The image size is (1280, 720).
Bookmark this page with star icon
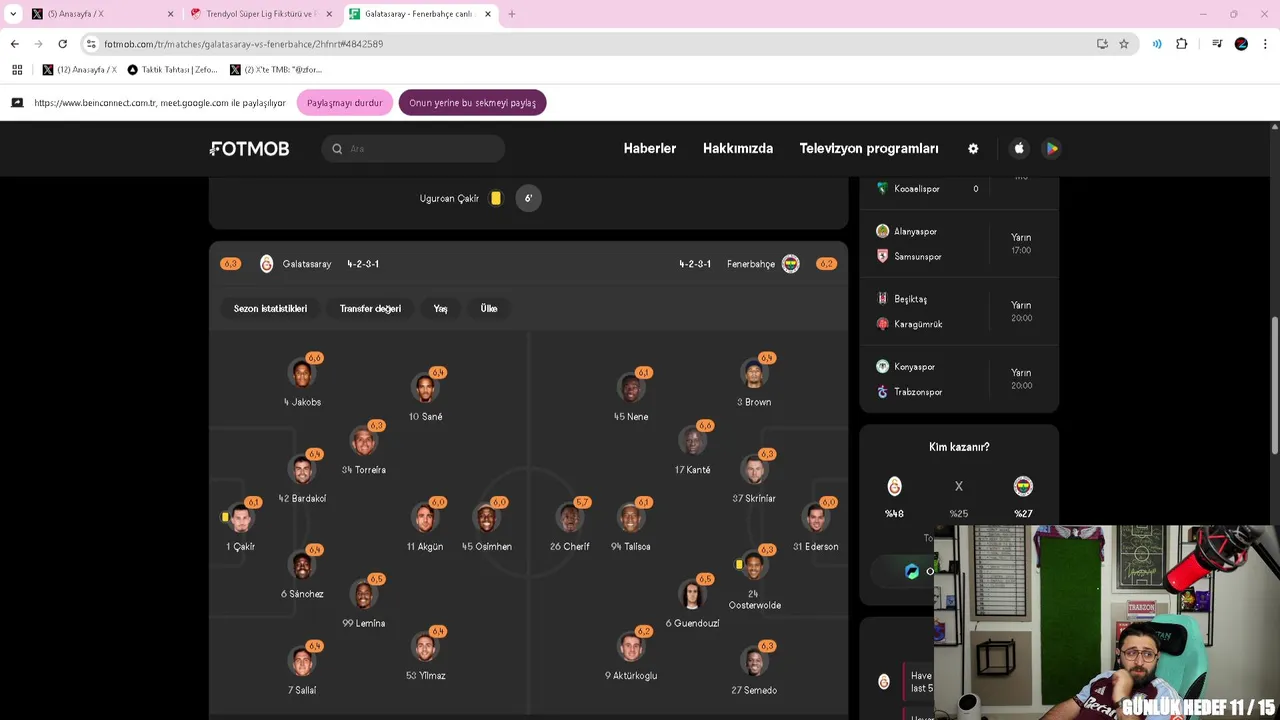pyautogui.click(x=1124, y=44)
